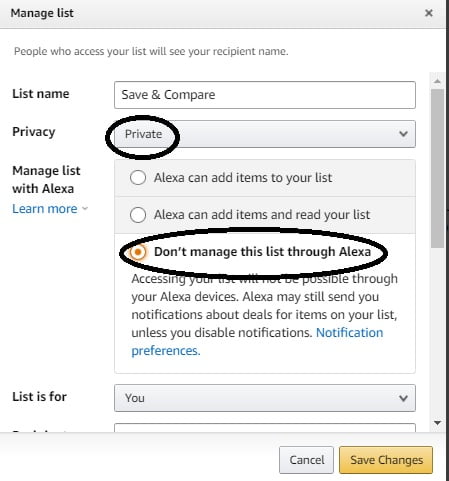Close the Manage list dialog

tap(429, 13)
